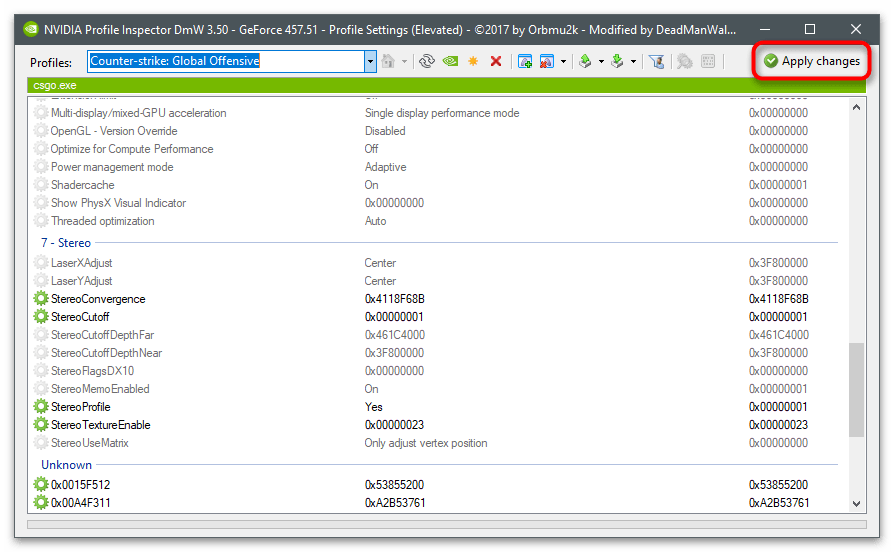Click gear icon beside StereoTextureEnable
The width and height of the screenshot is (894, 552).
pos(40,425)
